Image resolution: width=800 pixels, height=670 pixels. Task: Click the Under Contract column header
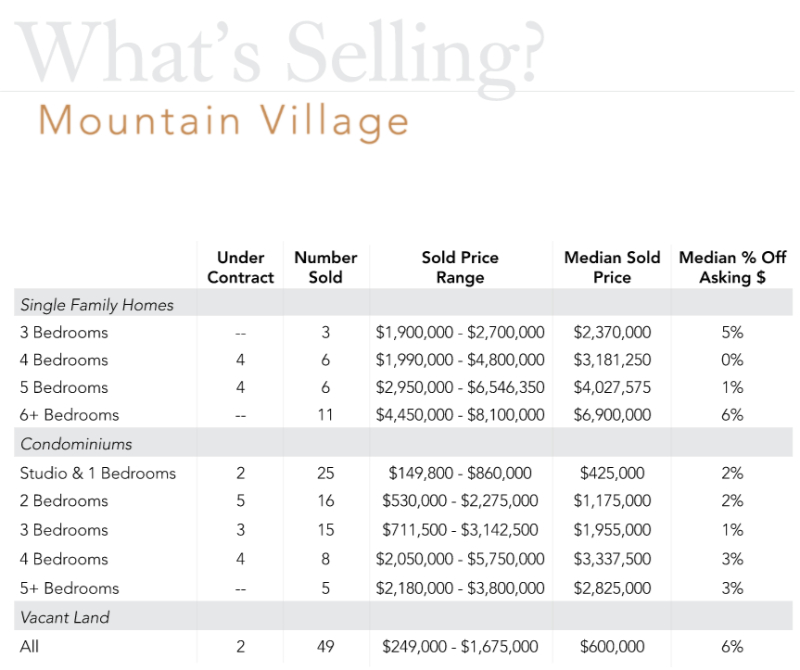240,268
